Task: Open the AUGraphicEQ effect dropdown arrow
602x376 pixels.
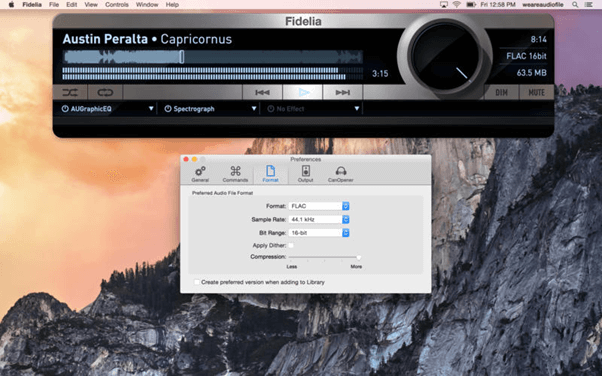Action: point(151,109)
